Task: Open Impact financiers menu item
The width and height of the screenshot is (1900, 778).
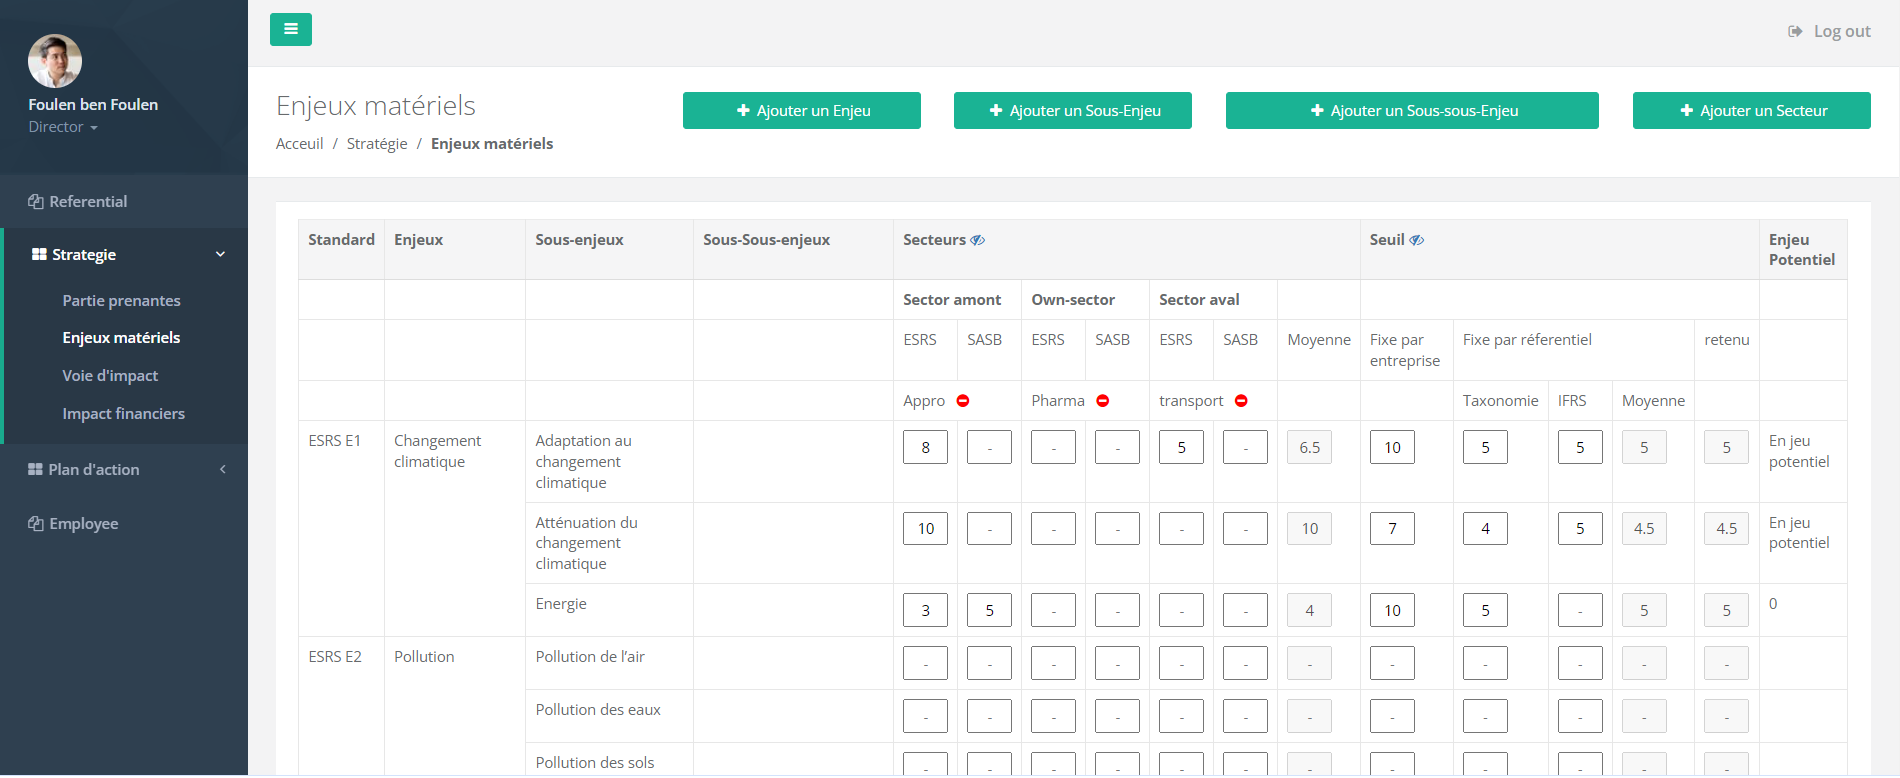Action: pyautogui.click(x=123, y=414)
